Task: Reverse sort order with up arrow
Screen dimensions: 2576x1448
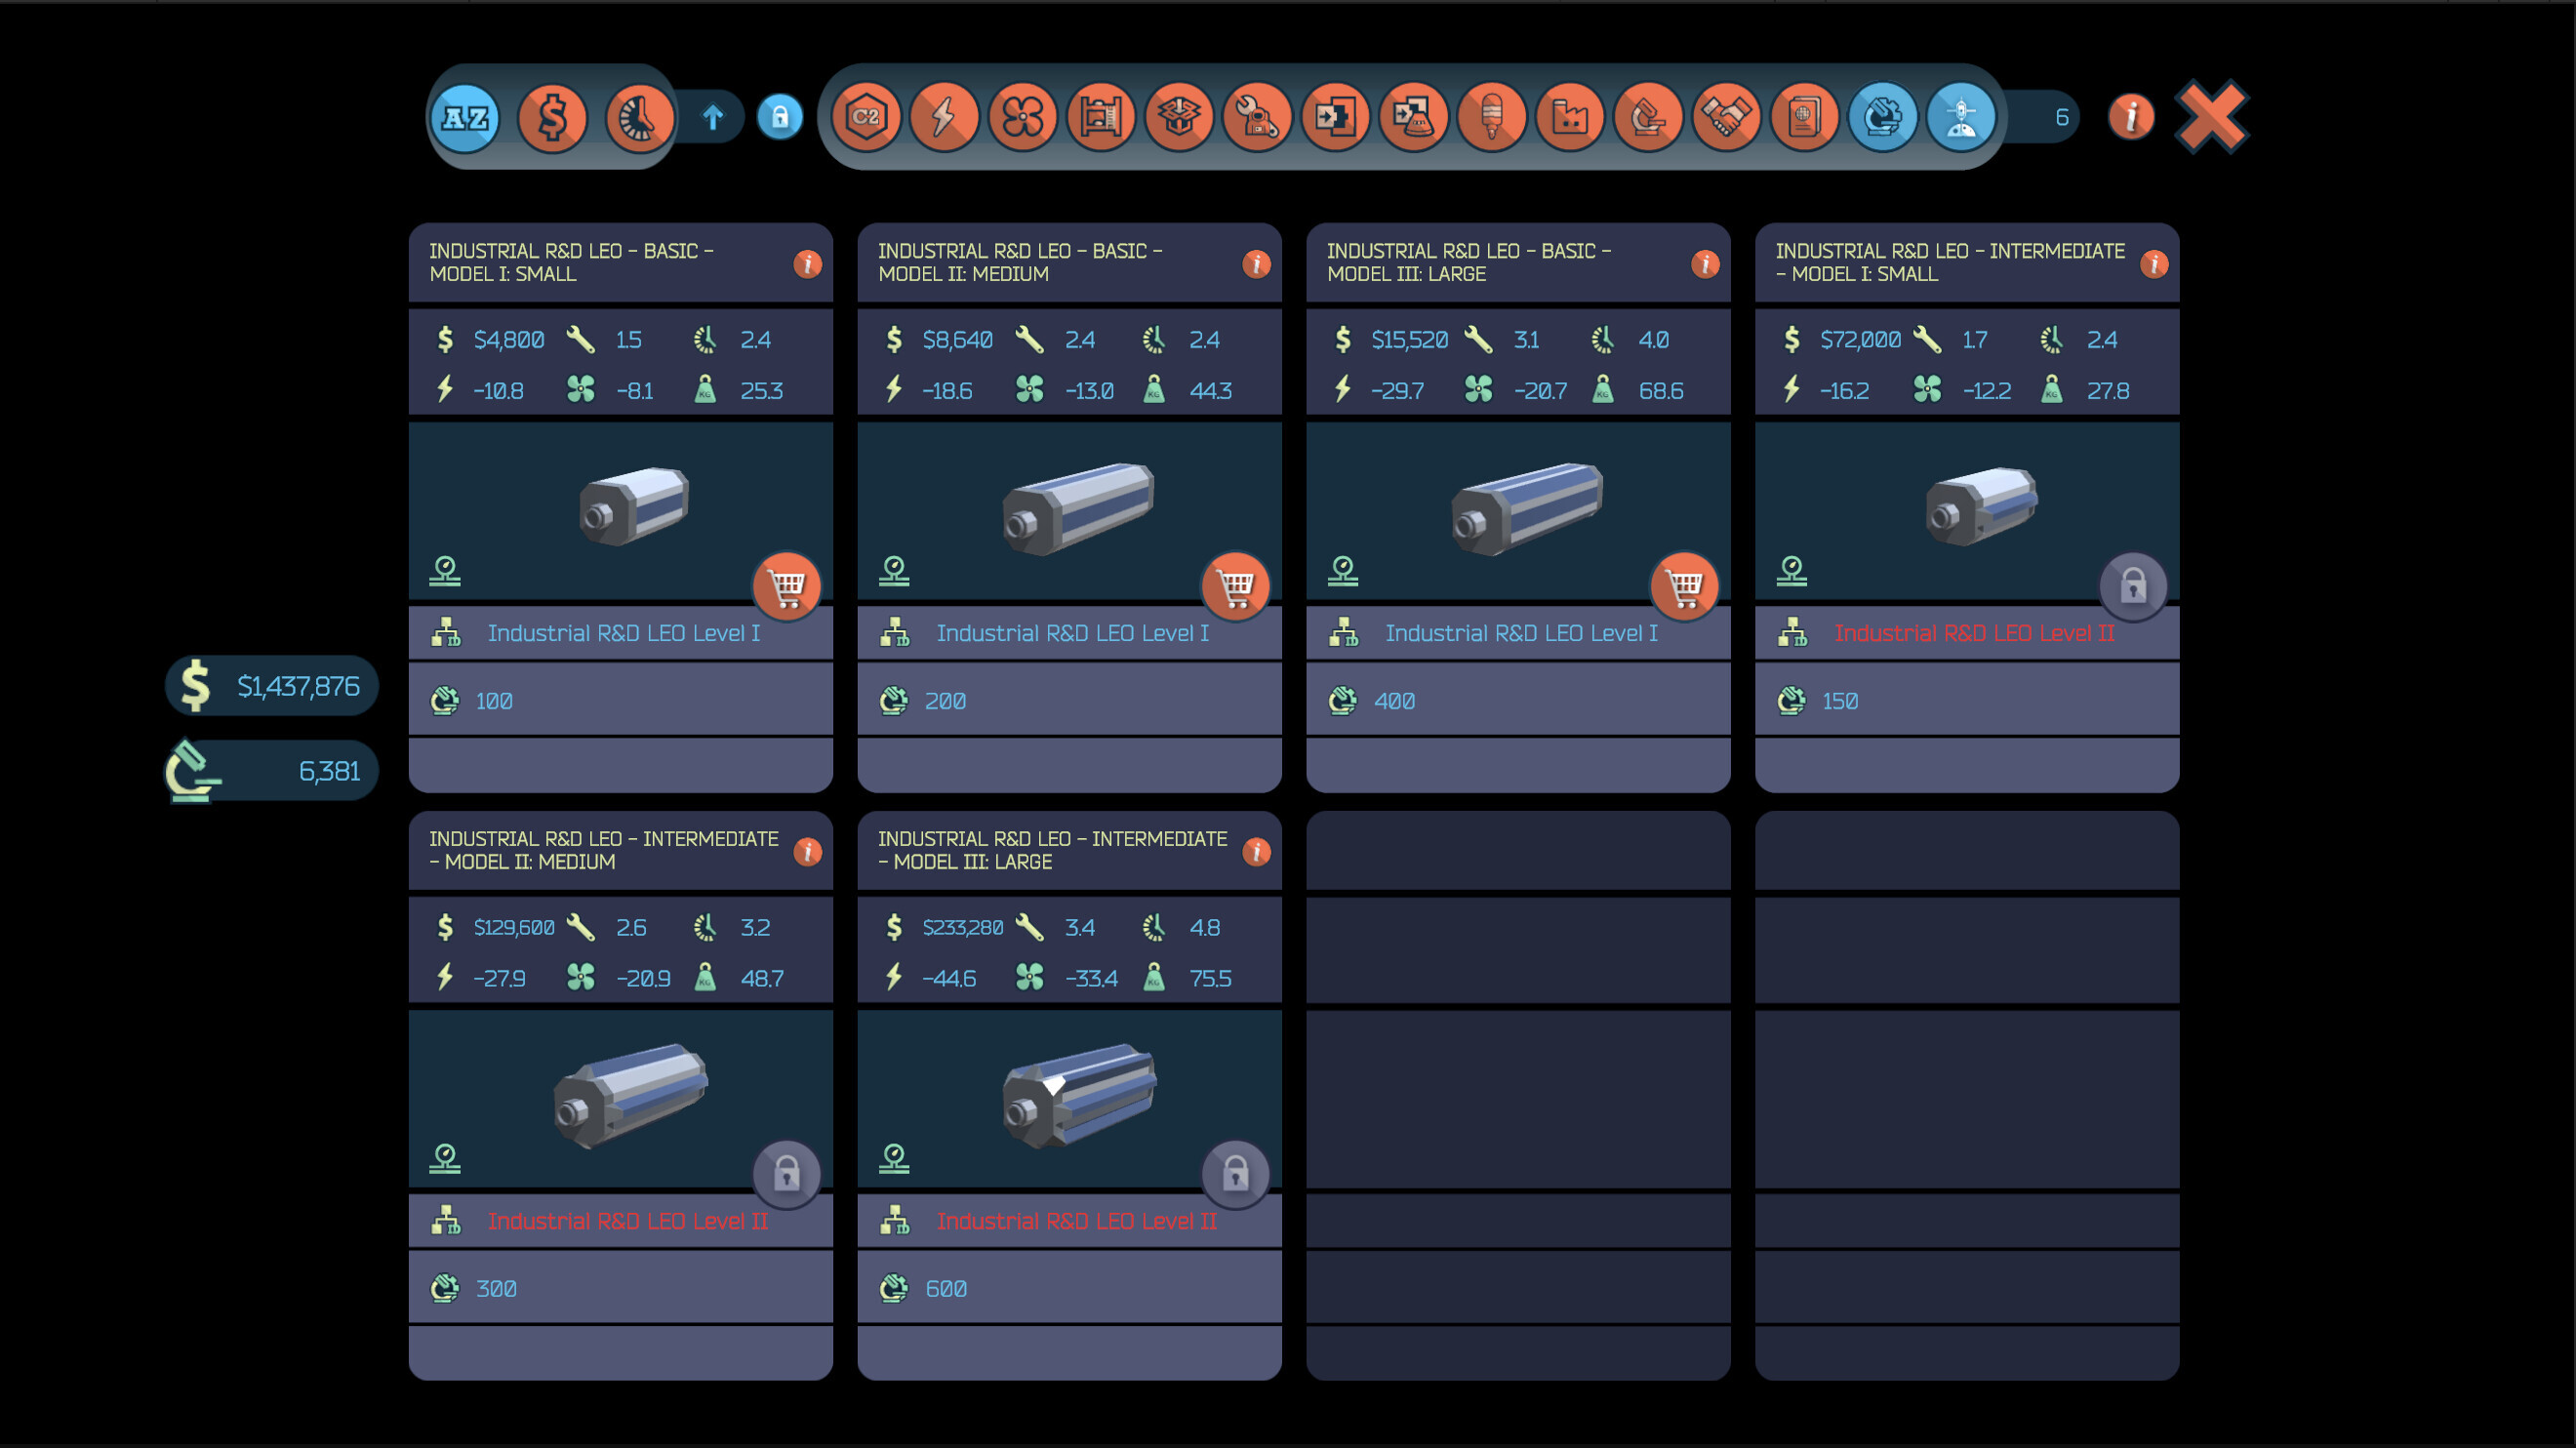Action: point(713,118)
